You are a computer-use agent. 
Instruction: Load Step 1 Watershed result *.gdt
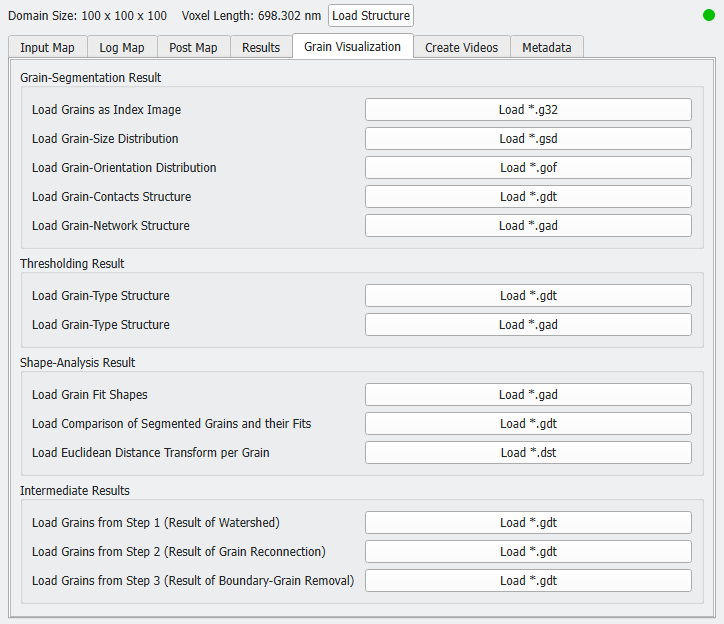coord(528,522)
